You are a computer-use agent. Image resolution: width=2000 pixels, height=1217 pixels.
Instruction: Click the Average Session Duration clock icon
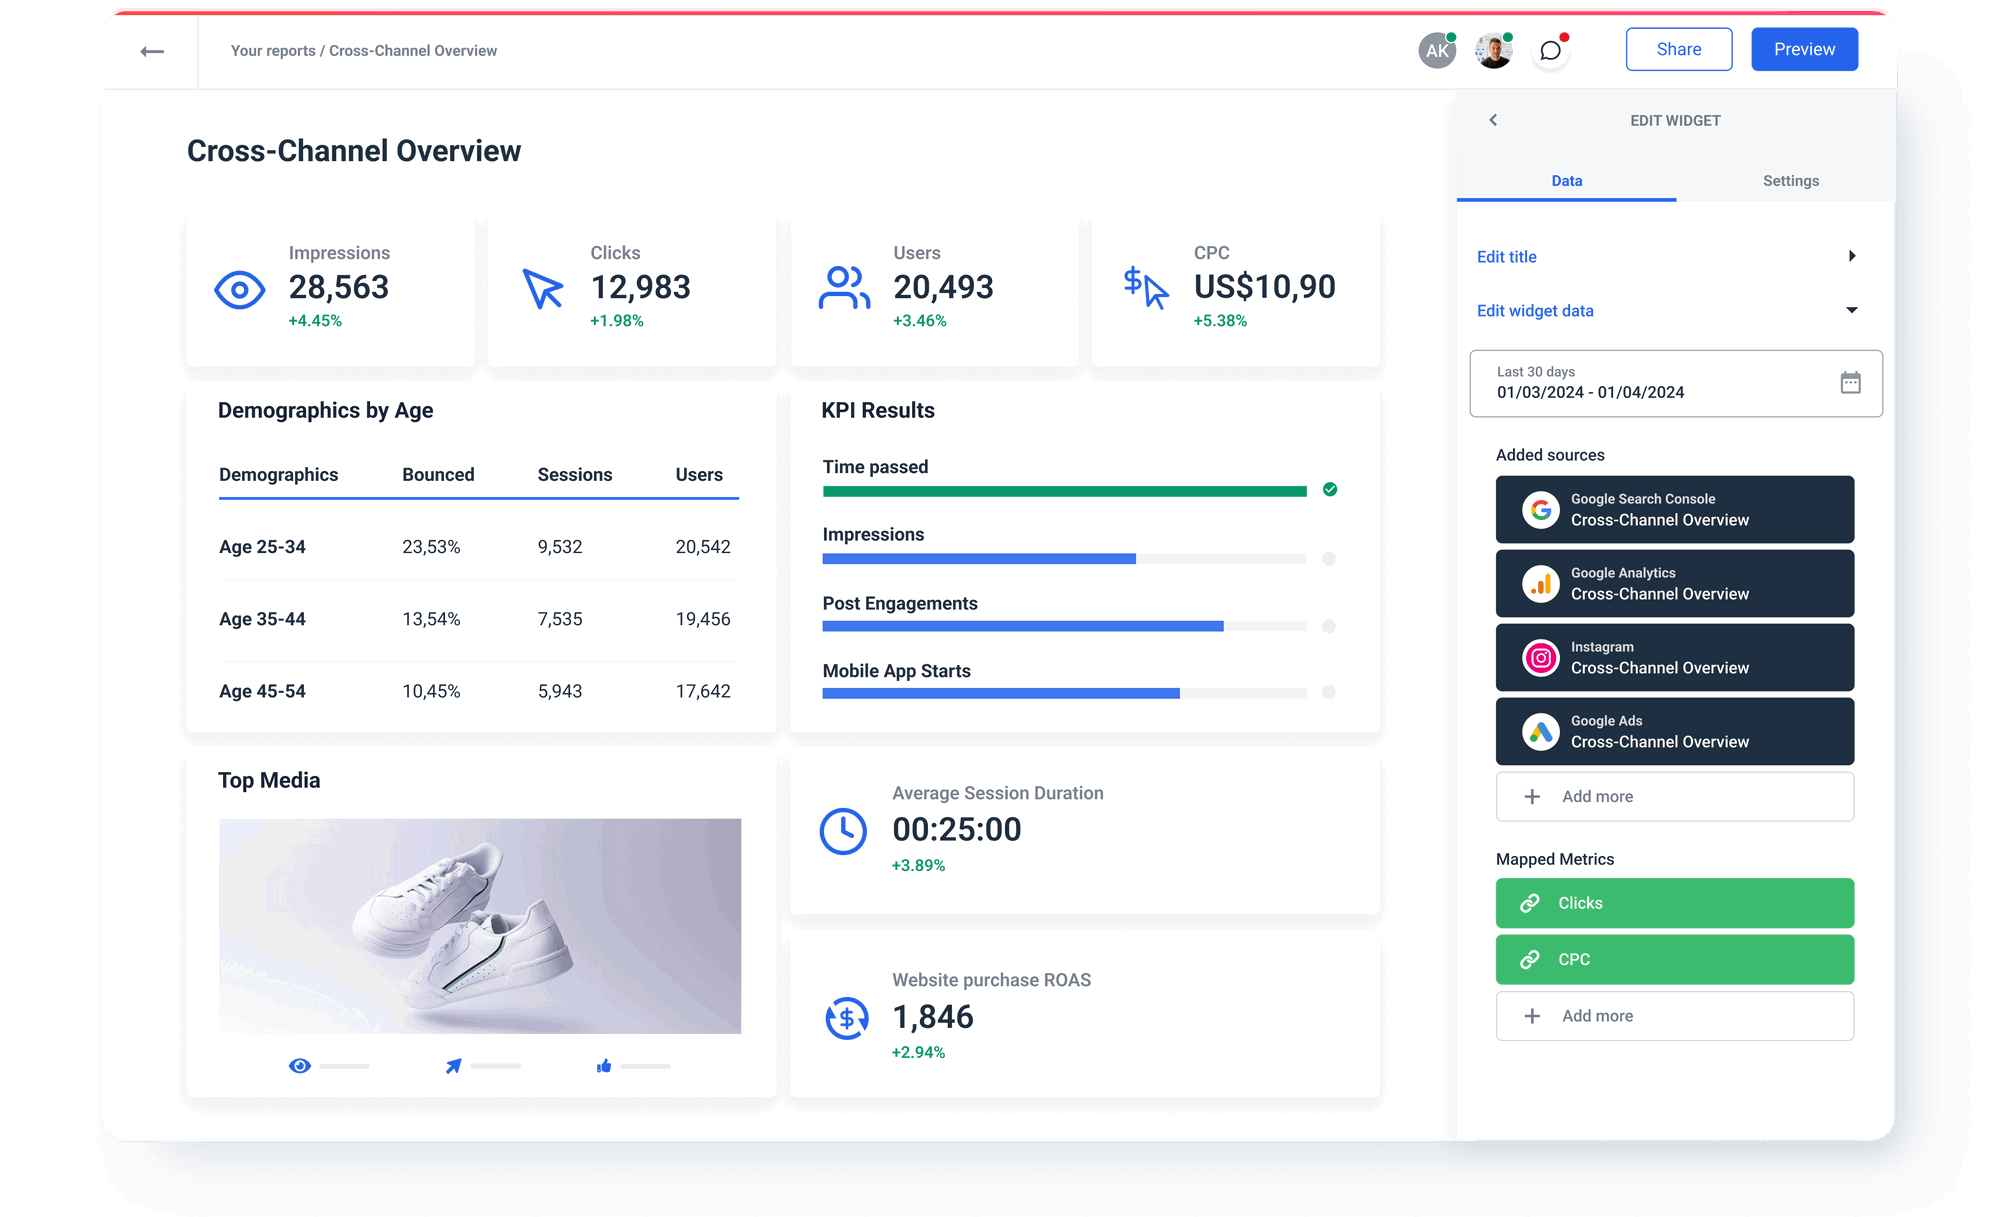[x=843, y=830]
